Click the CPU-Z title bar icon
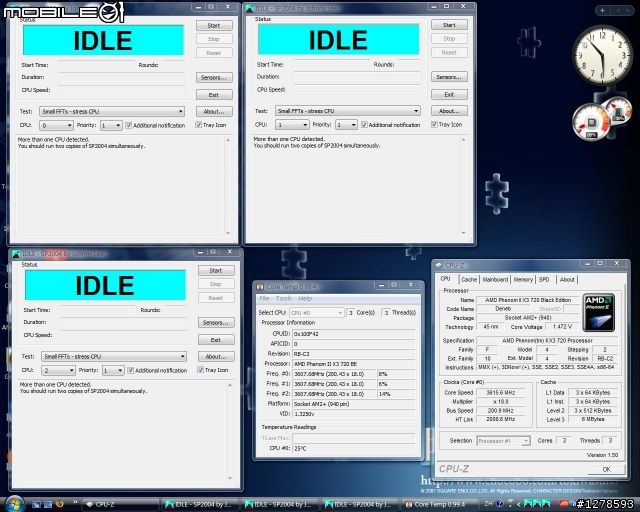 pos(439,265)
